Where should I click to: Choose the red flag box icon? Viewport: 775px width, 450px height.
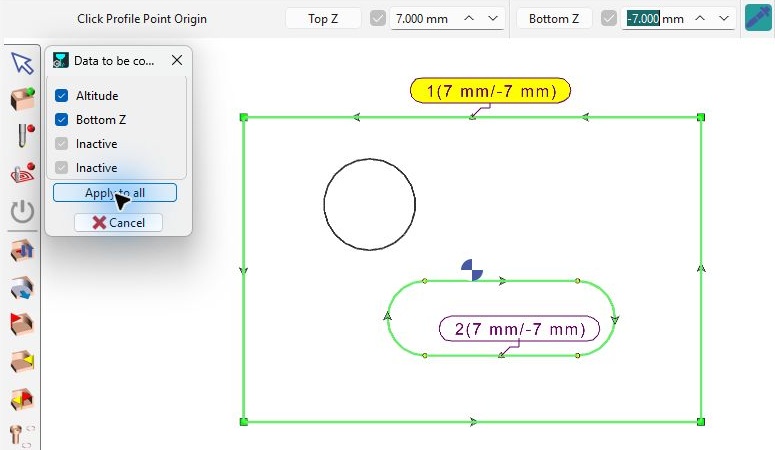pyautogui.click(x=22, y=324)
